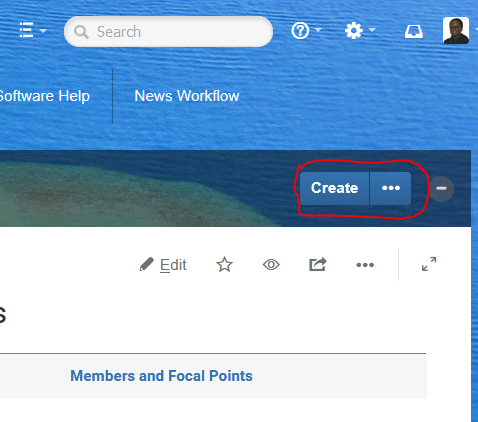Open the News Workflow menu item
Screen dimensions: 478x422
[x=187, y=96]
